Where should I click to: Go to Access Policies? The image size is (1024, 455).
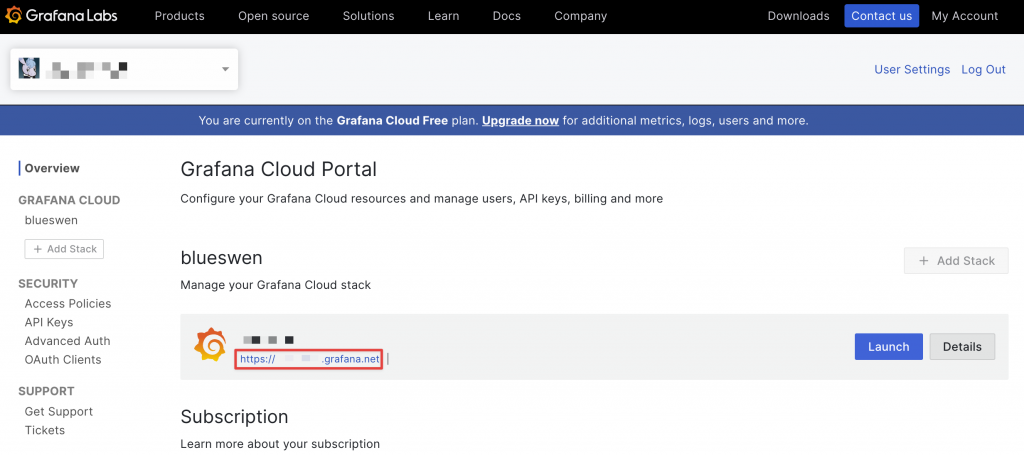68,304
